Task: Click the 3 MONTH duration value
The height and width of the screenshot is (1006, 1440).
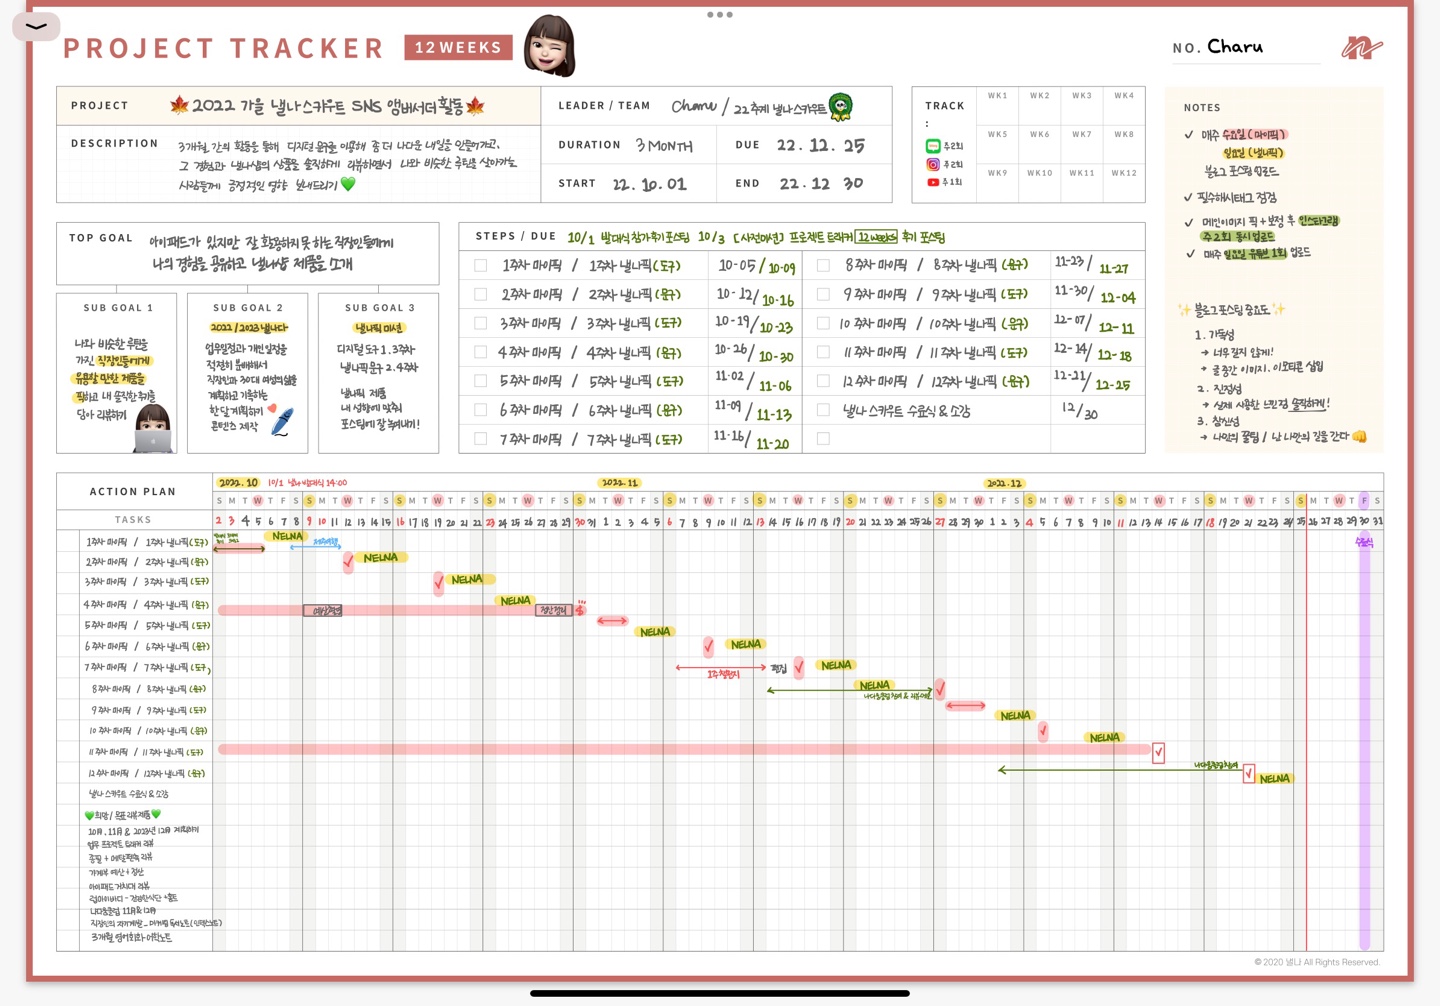Action: tap(664, 146)
